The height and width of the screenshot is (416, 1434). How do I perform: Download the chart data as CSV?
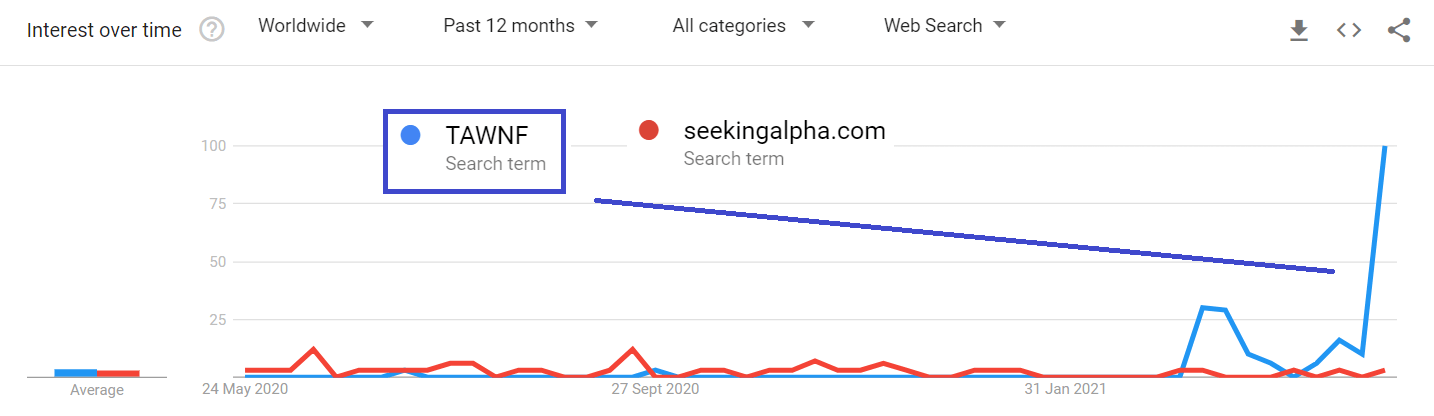point(1298,31)
